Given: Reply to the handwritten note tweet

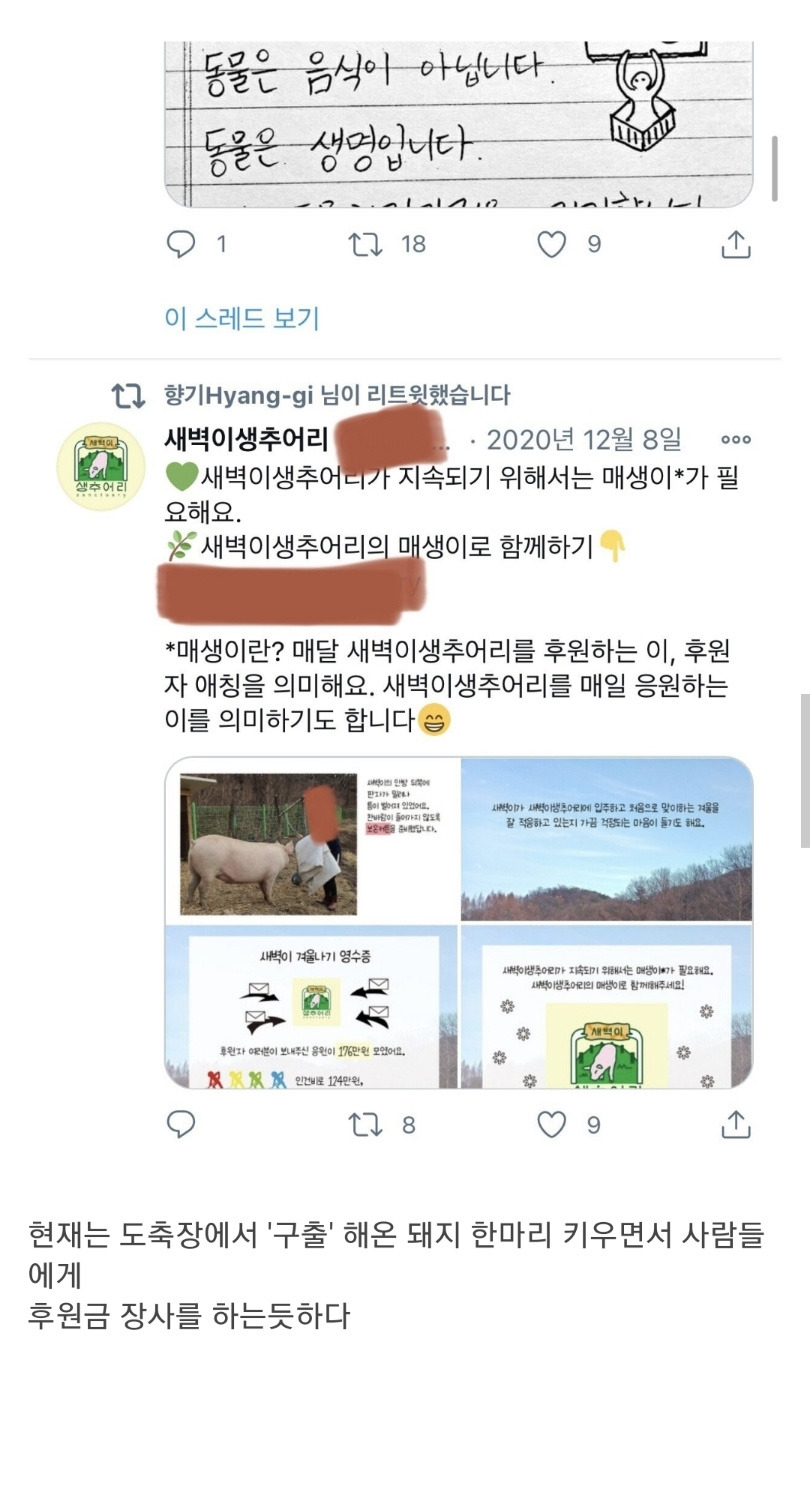Looking at the screenshot, I should click(182, 244).
